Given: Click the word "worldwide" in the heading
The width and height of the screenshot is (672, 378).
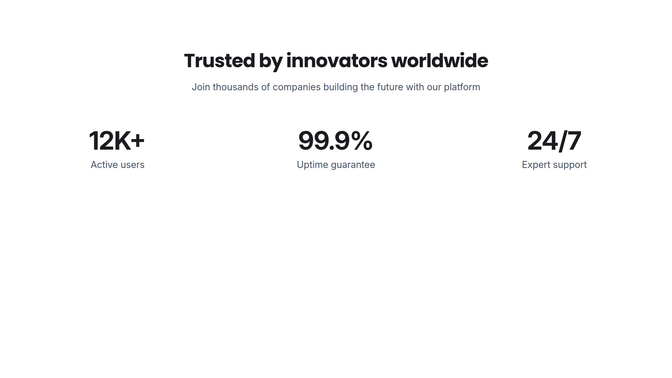Looking at the screenshot, I should coord(440,60).
